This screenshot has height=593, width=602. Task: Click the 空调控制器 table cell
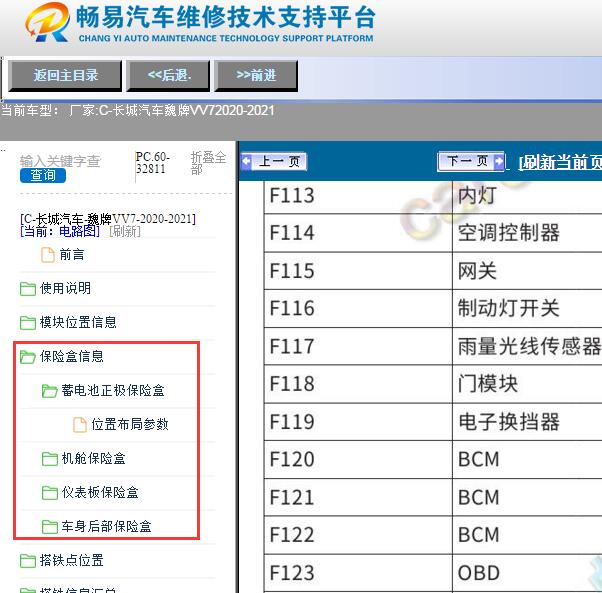click(527, 233)
